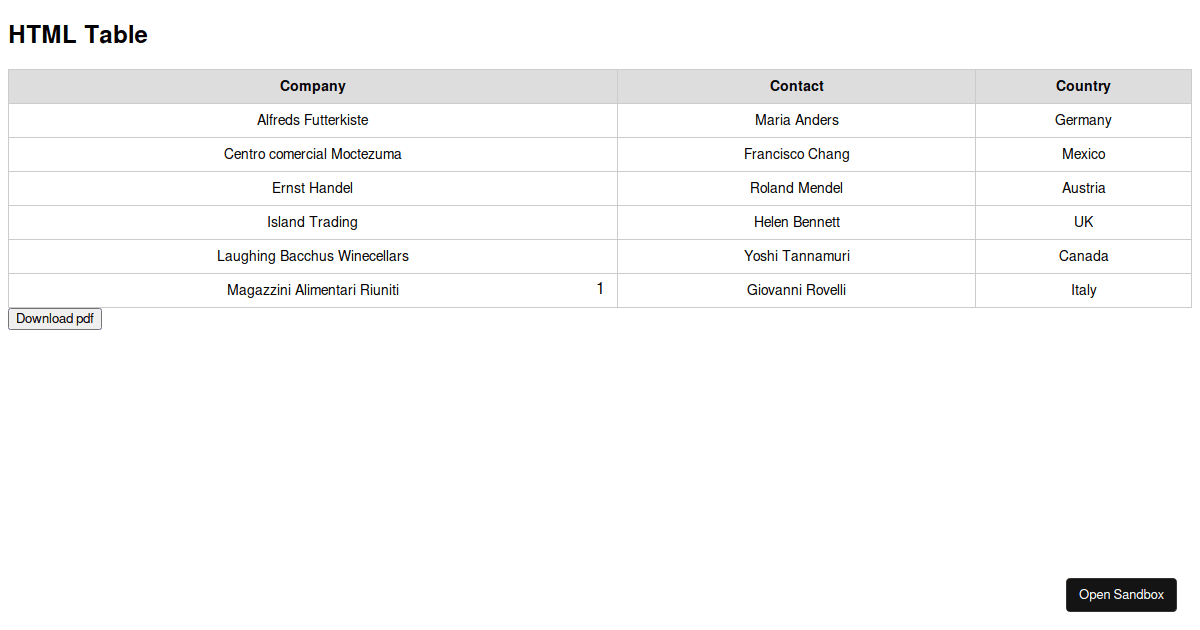Select the Alfreds Futterkiste cell
Viewport: 1200px width, 630px height.
click(313, 121)
